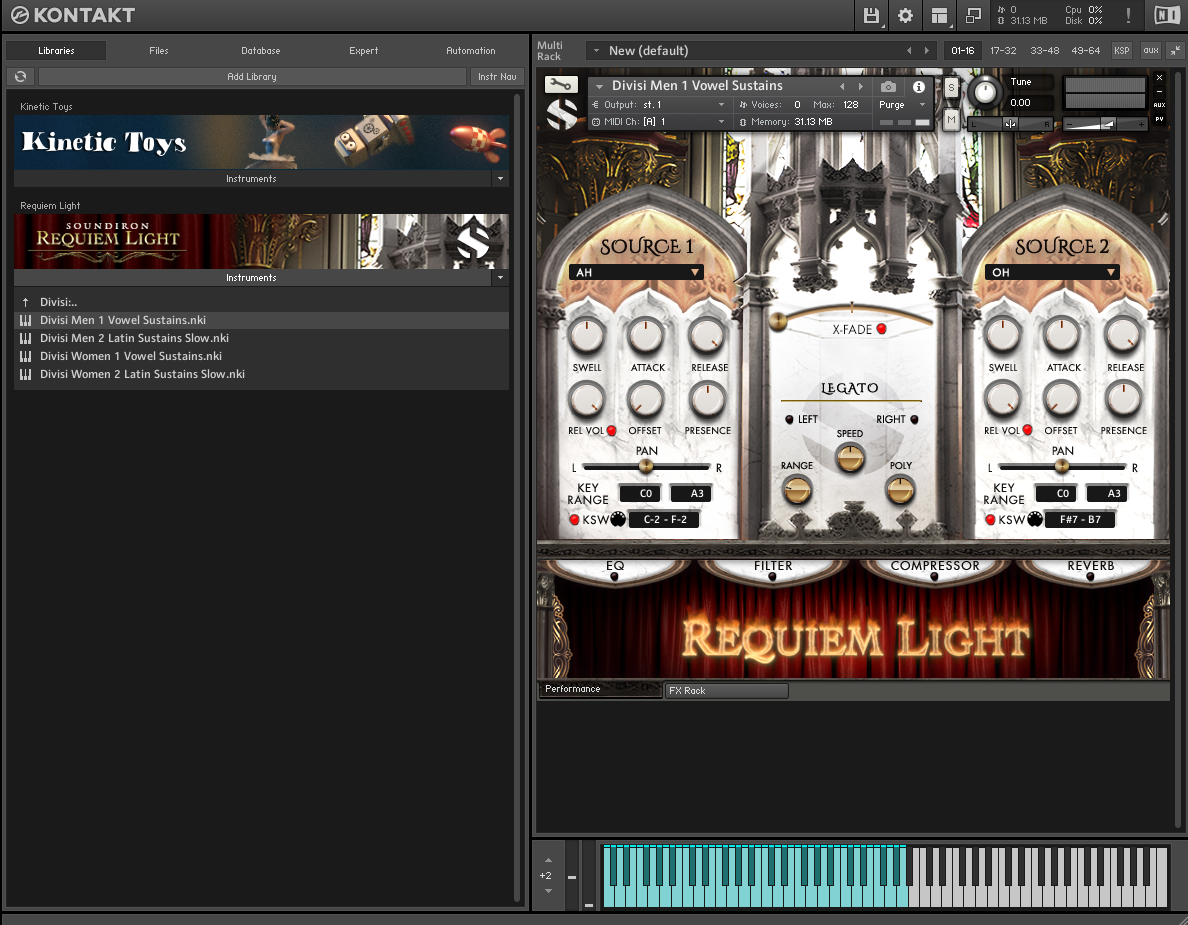Click the Source 1 PAN slider handle
The image size is (1188, 925).
coord(646,467)
